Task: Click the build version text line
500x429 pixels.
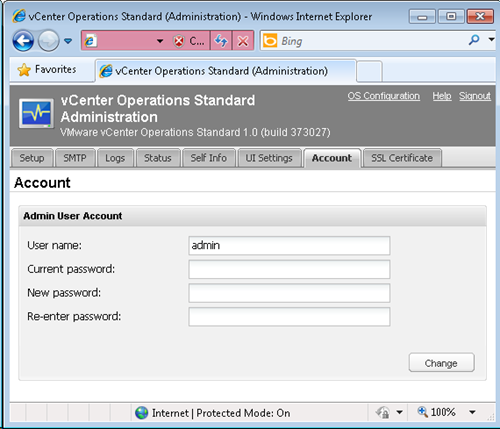Action: (195, 132)
